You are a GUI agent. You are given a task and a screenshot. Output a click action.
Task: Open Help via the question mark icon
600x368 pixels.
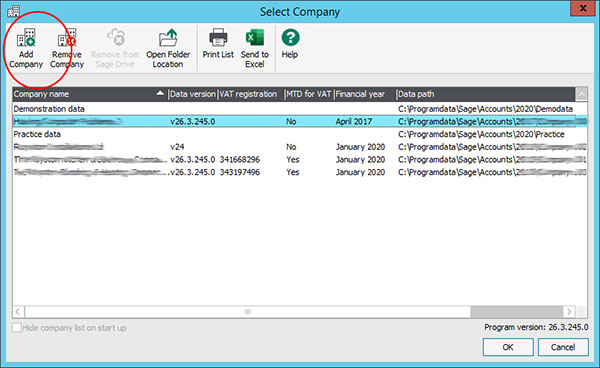(290, 37)
